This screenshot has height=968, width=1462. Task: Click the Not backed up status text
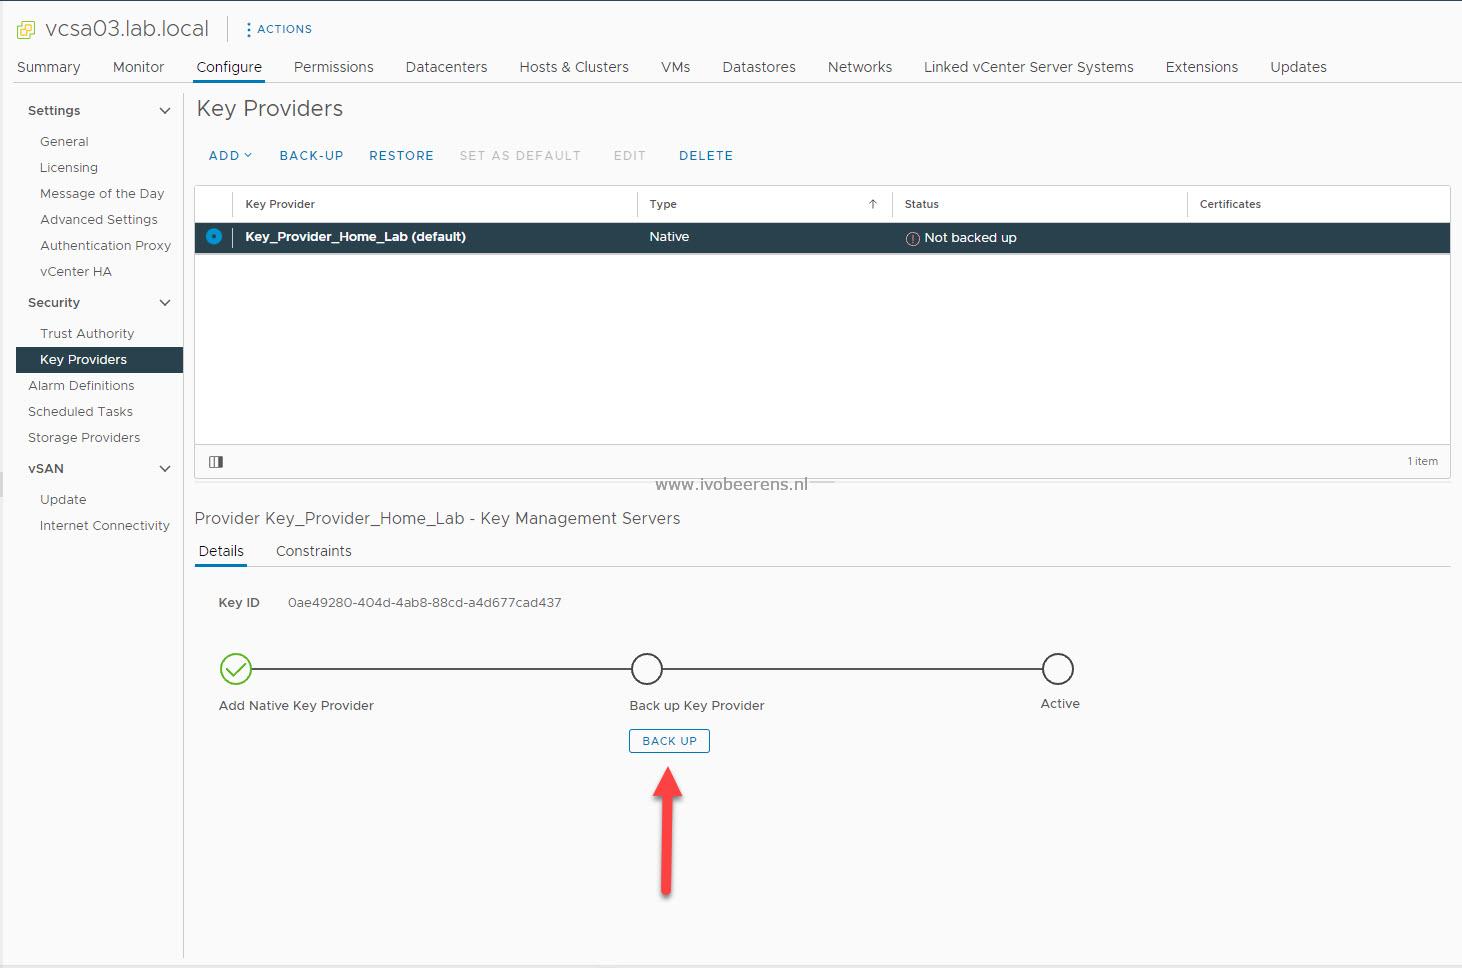point(970,238)
